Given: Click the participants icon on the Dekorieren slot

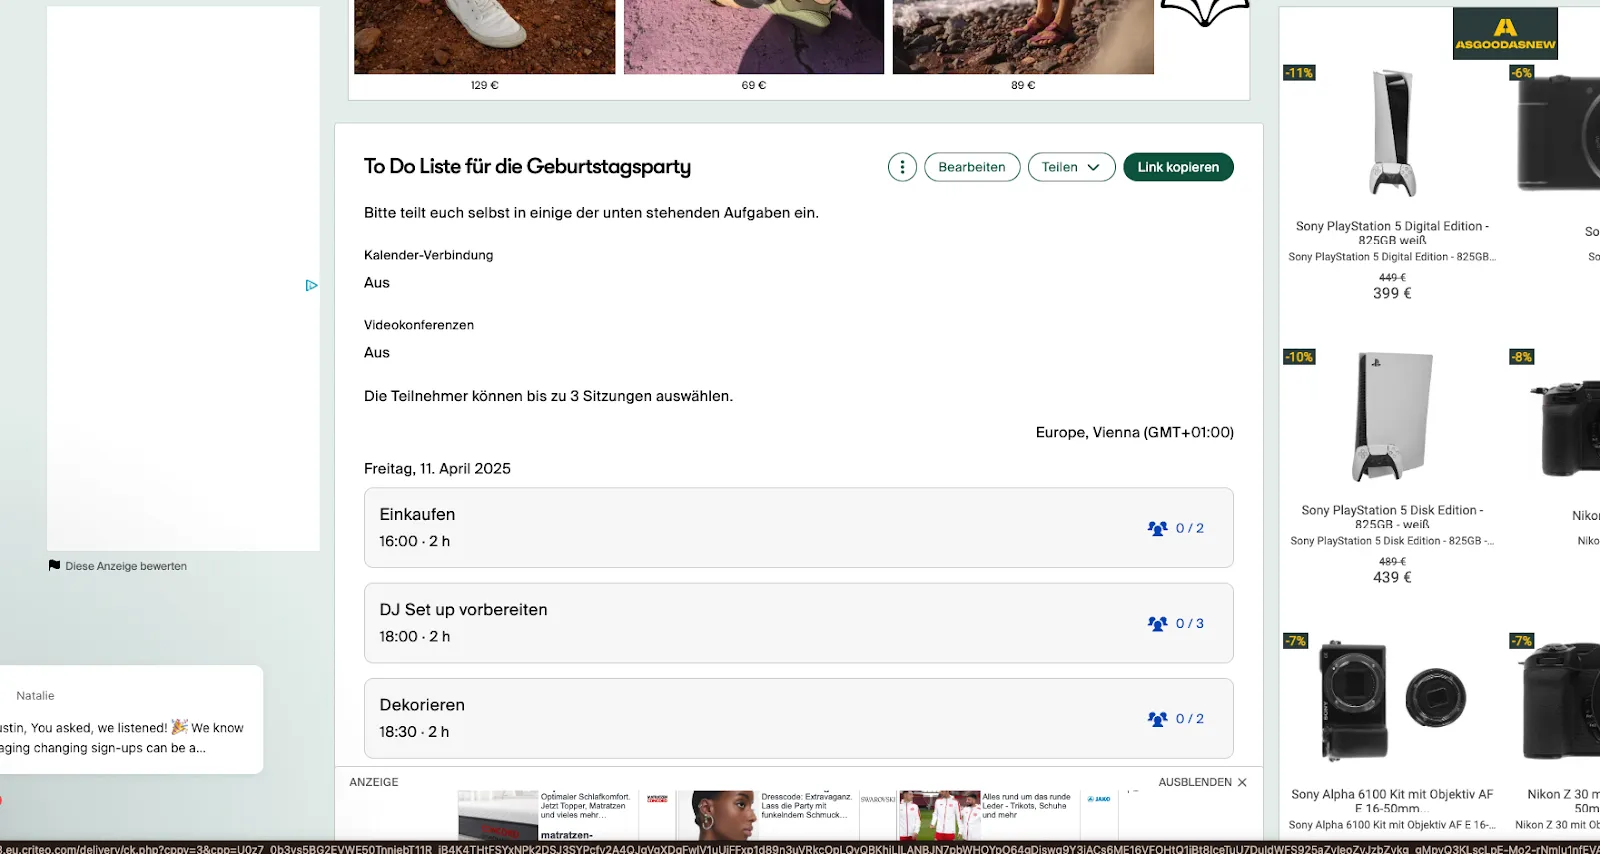Looking at the screenshot, I should tap(1157, 718).
